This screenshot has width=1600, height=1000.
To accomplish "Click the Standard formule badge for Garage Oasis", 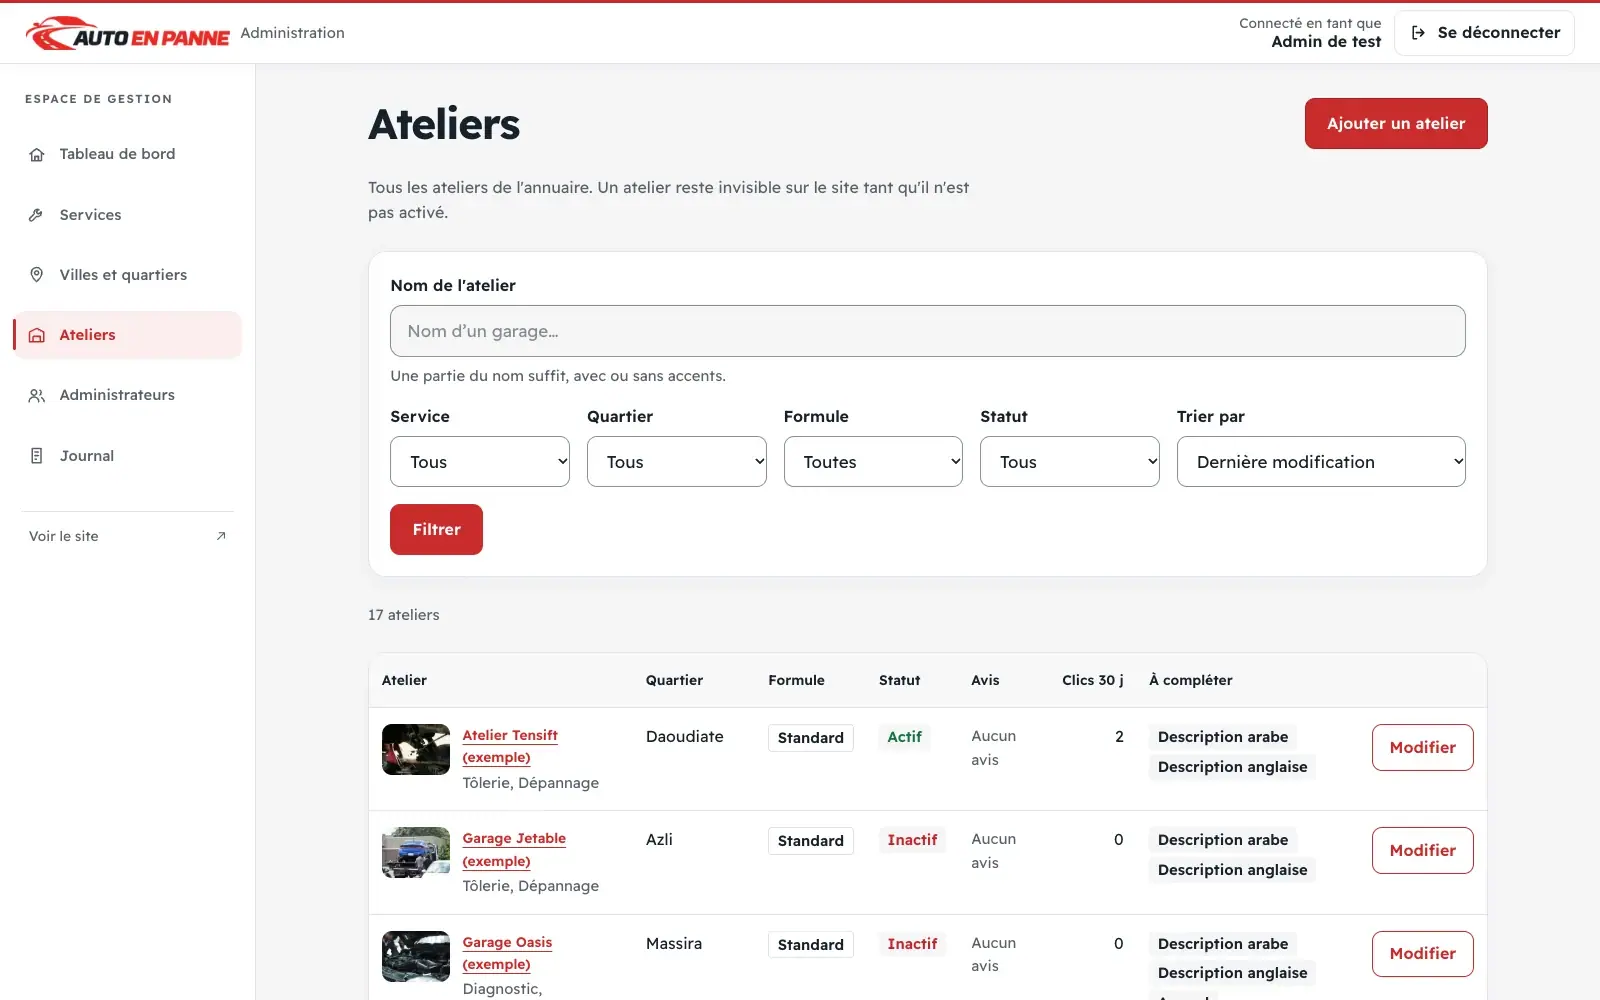I will tap(811, 945).
